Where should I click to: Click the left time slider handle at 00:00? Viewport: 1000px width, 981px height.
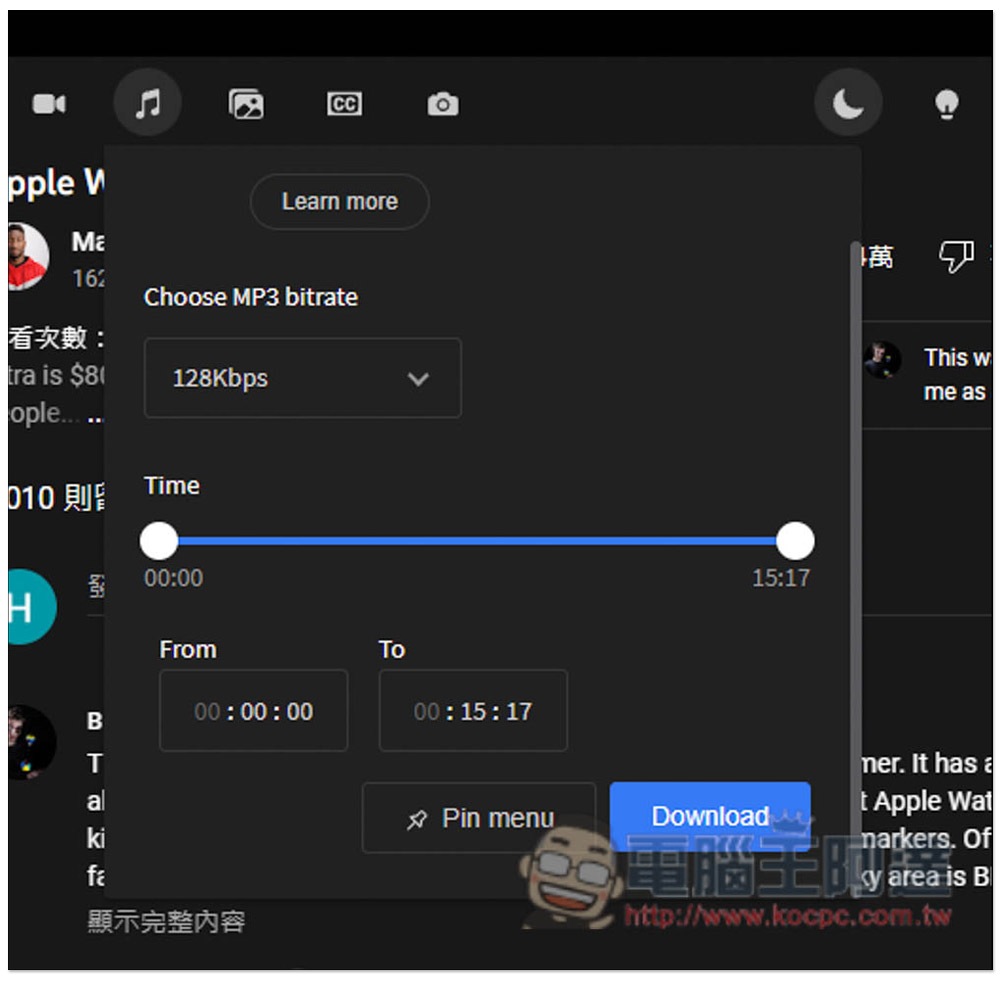click(x=159, y=541)
